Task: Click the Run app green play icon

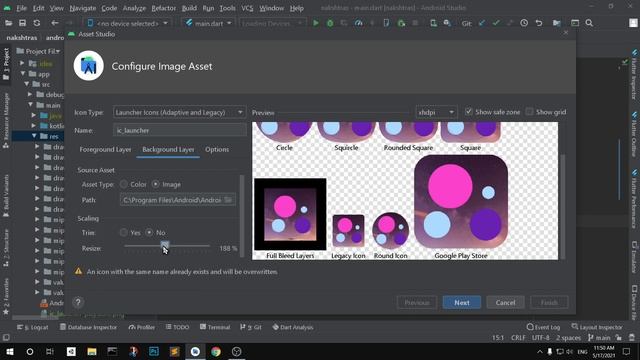Action: (316, 23)
